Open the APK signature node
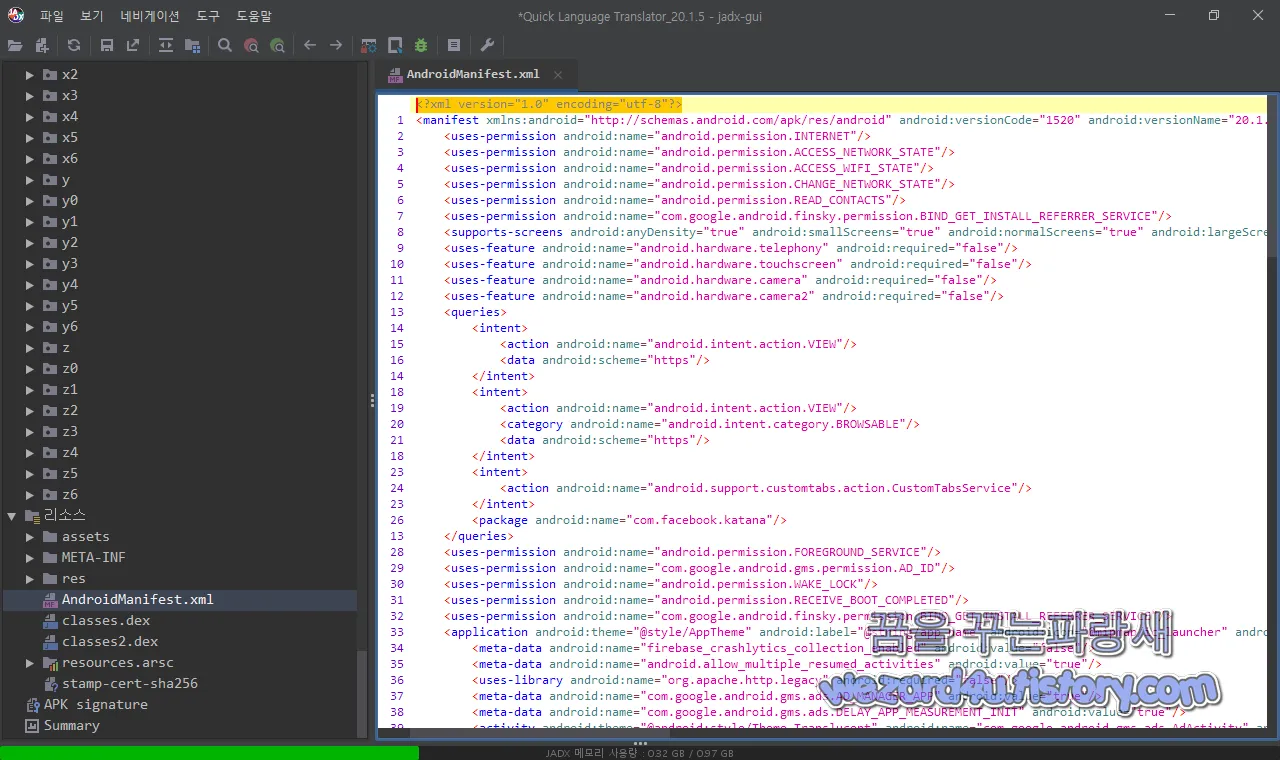 [95, 705]
